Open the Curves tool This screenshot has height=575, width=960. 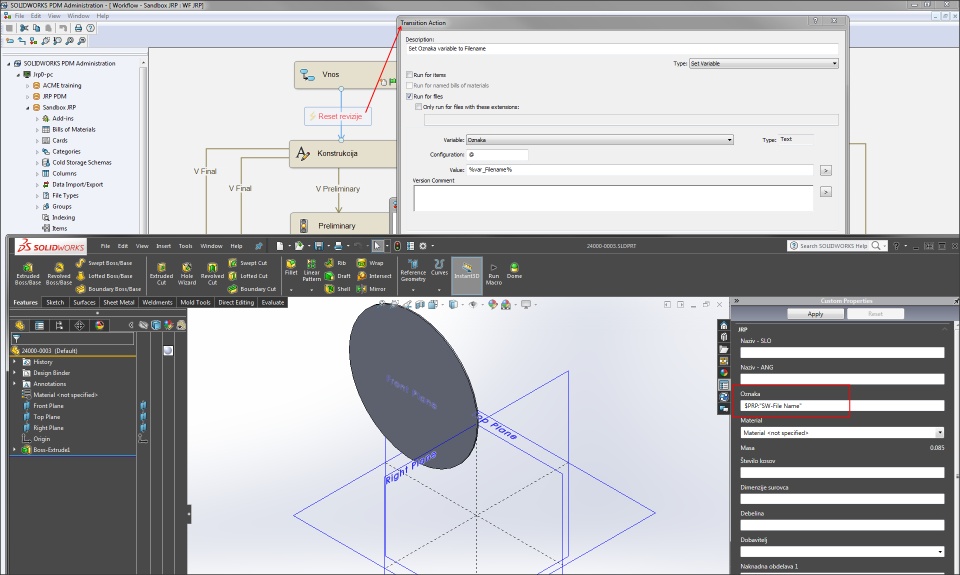pyautogui.click(x=439, y=268)
